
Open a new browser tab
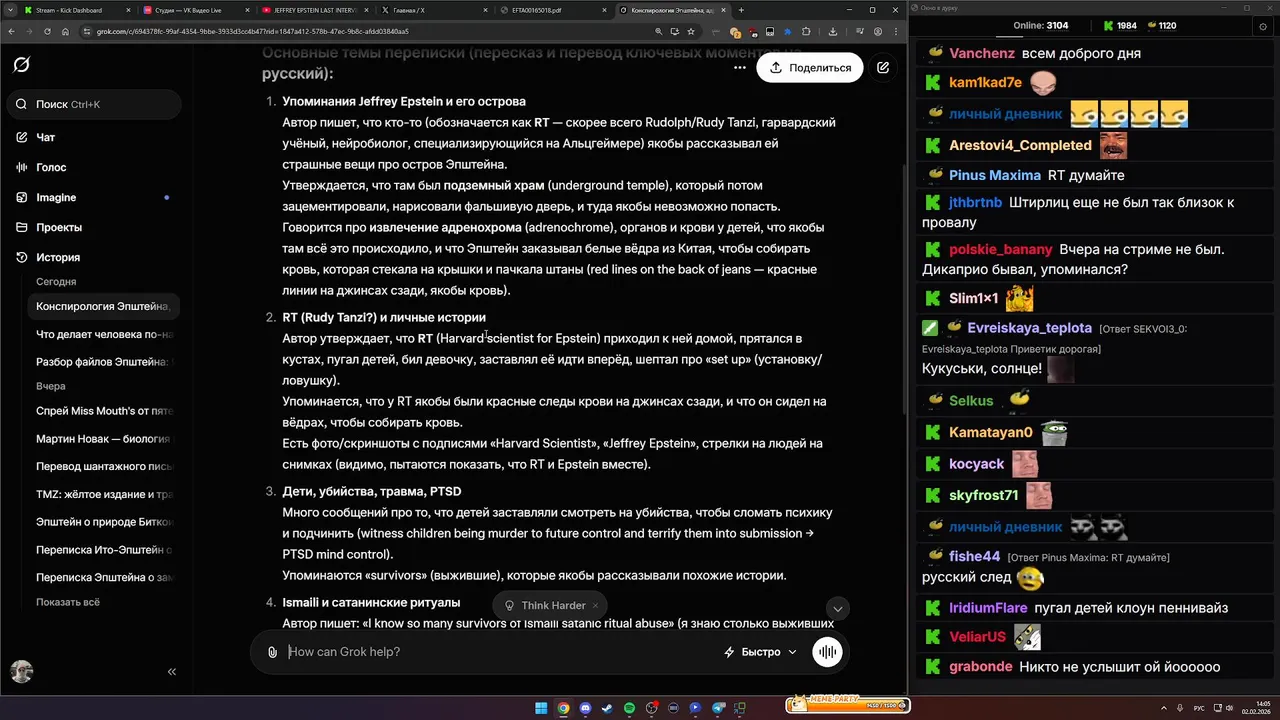point(741,9)
